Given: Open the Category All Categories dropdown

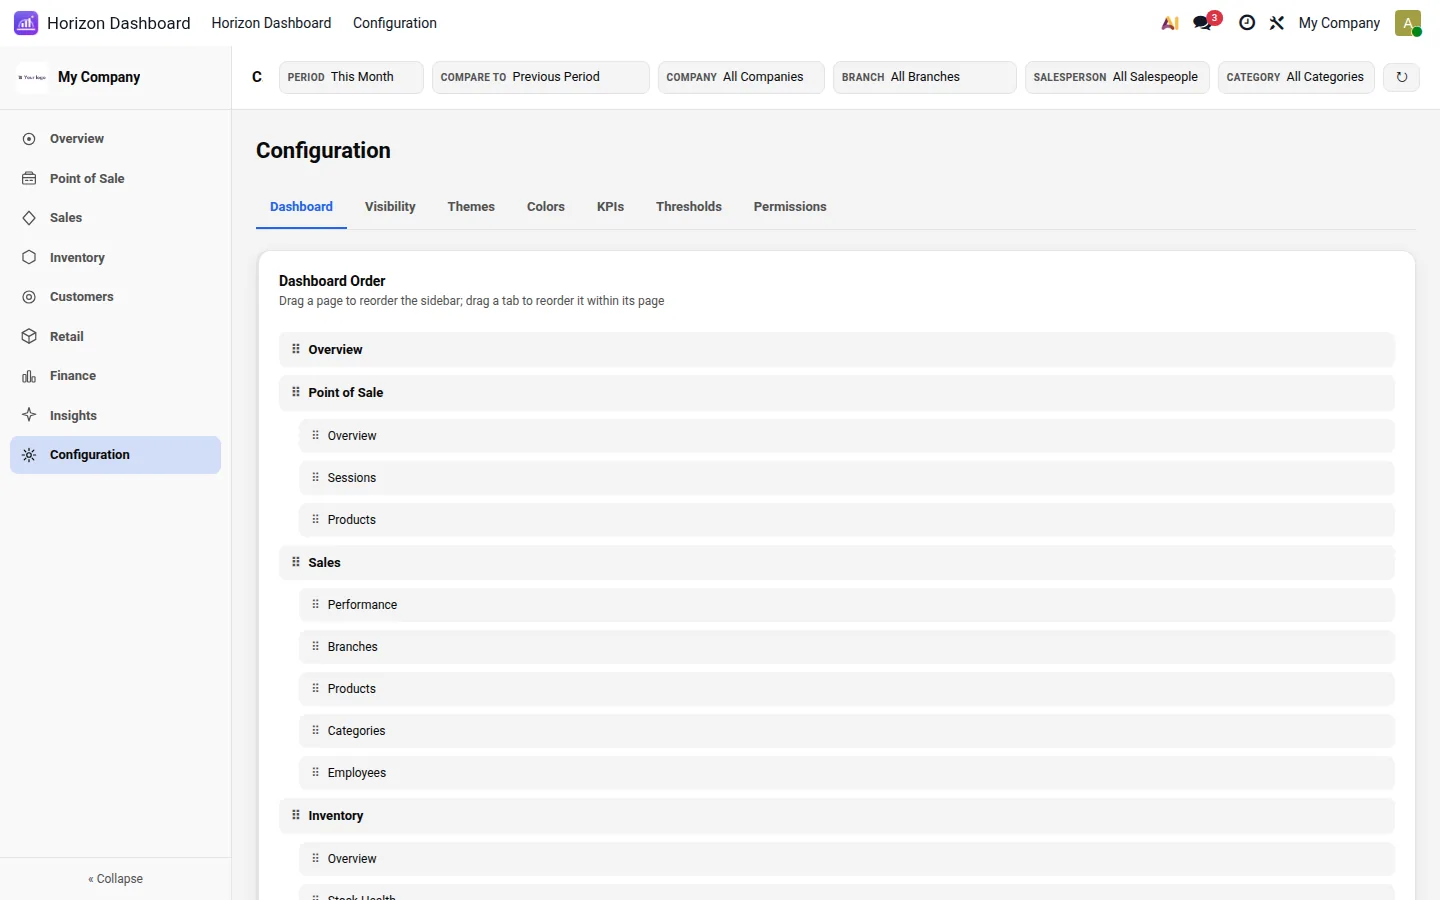Looking at the screenshot, I should coord(1296,77).
